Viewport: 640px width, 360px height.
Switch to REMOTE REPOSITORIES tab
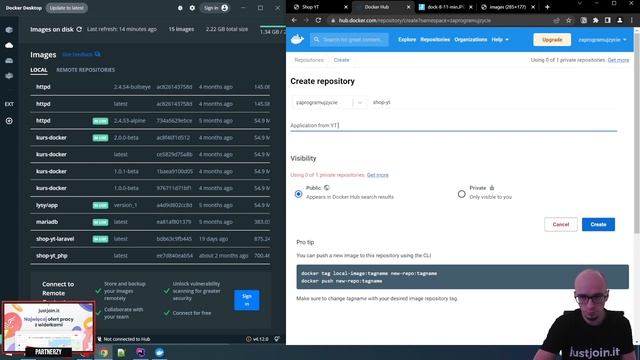(85, 70)
